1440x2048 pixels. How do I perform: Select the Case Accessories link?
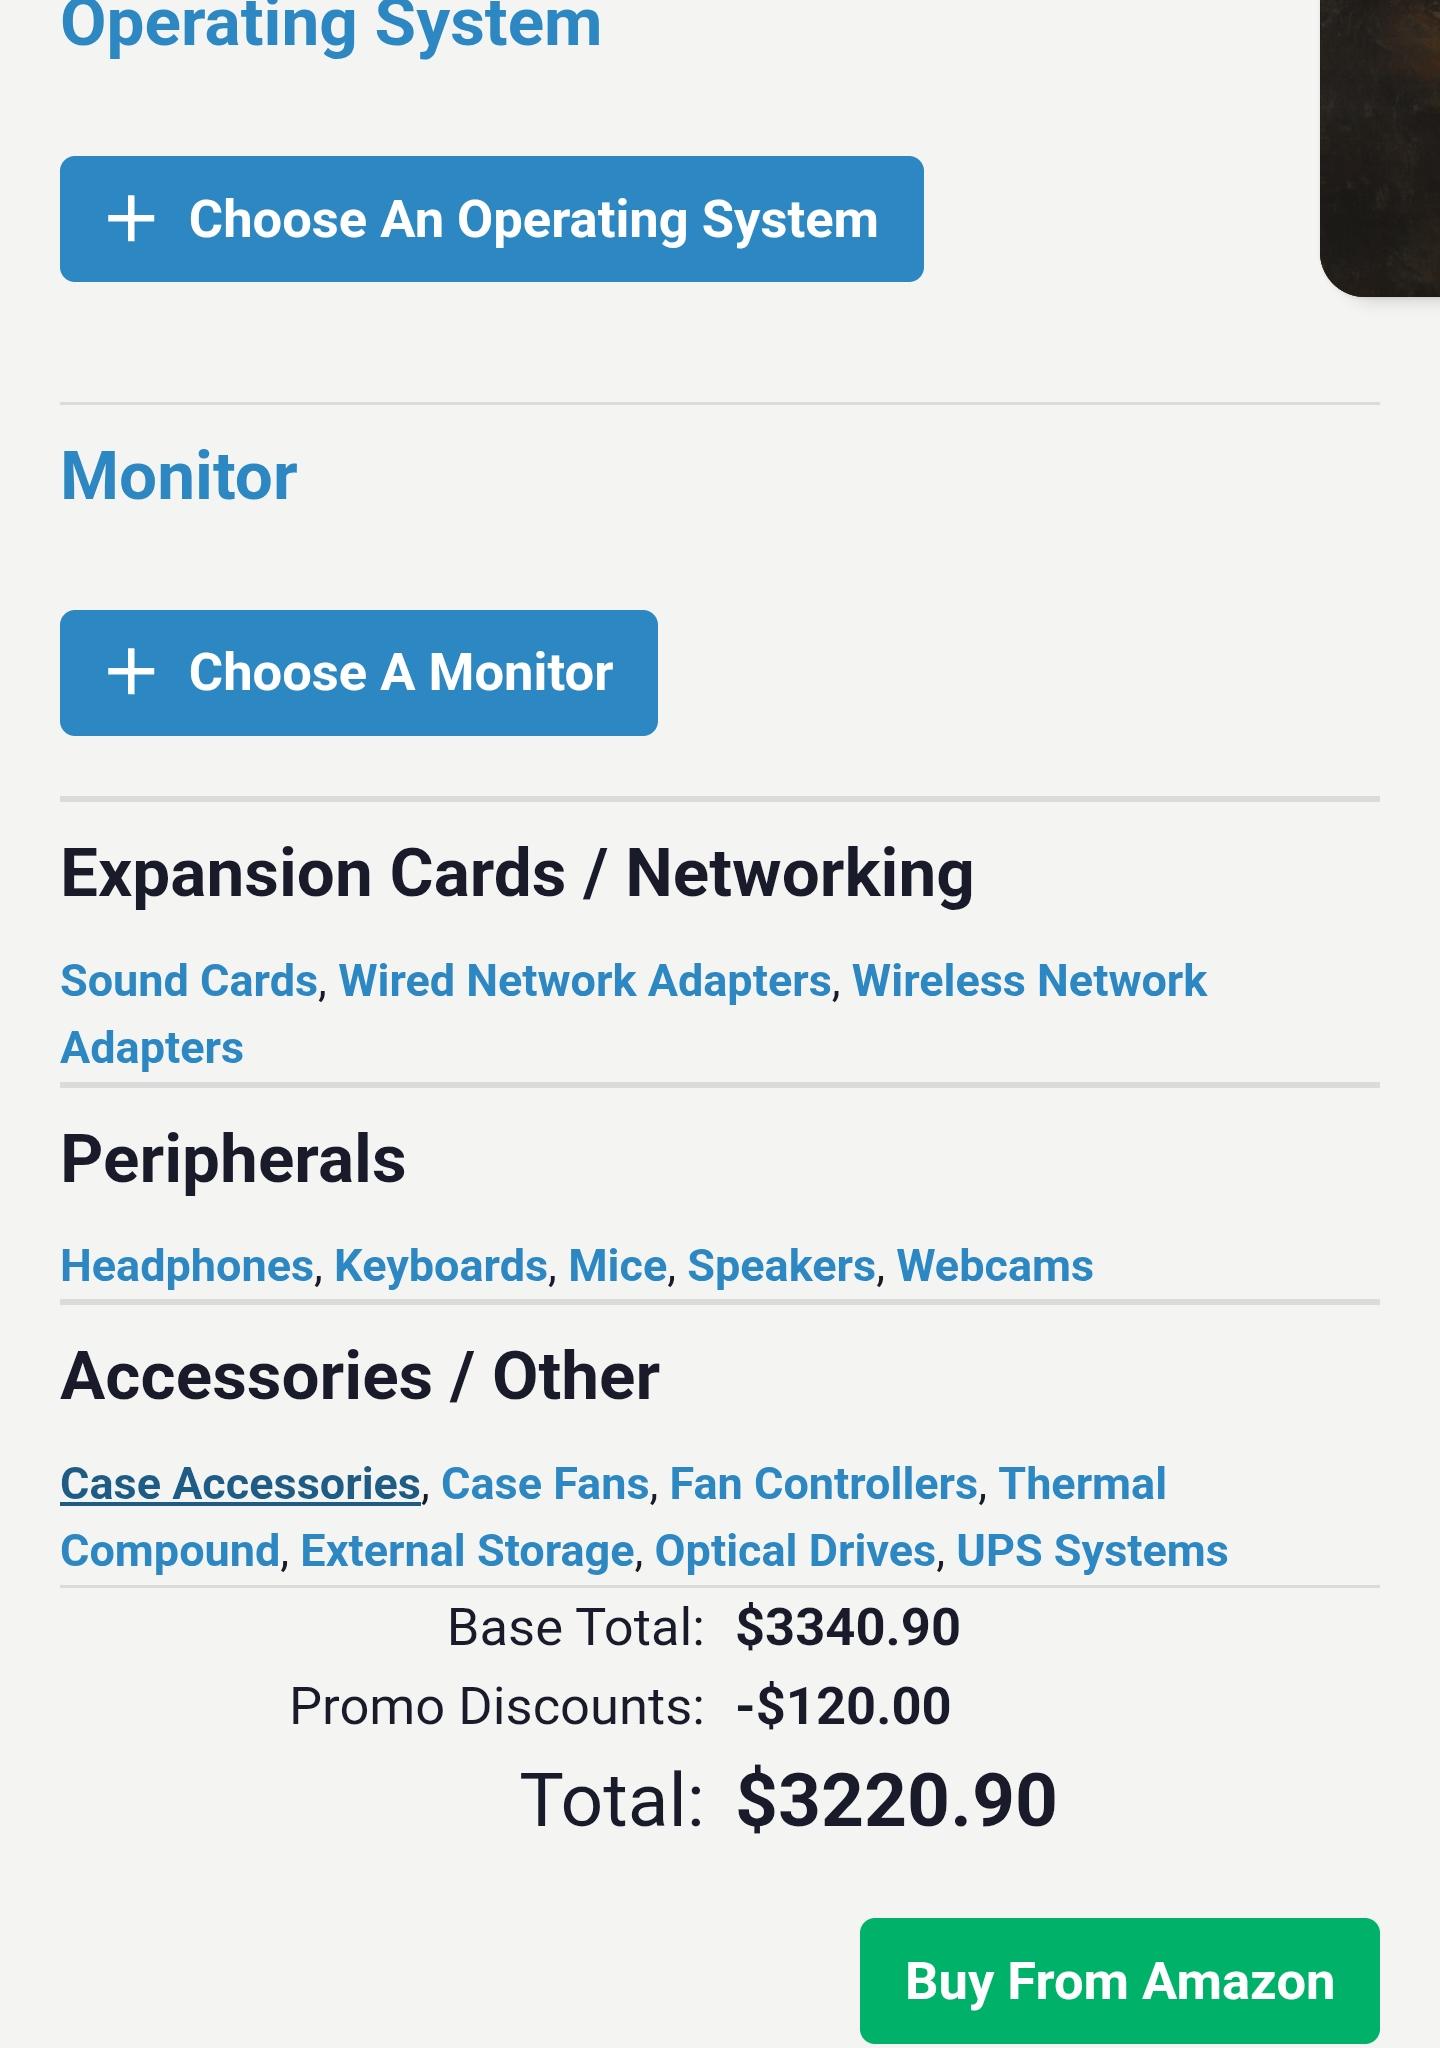(240, 1484)
